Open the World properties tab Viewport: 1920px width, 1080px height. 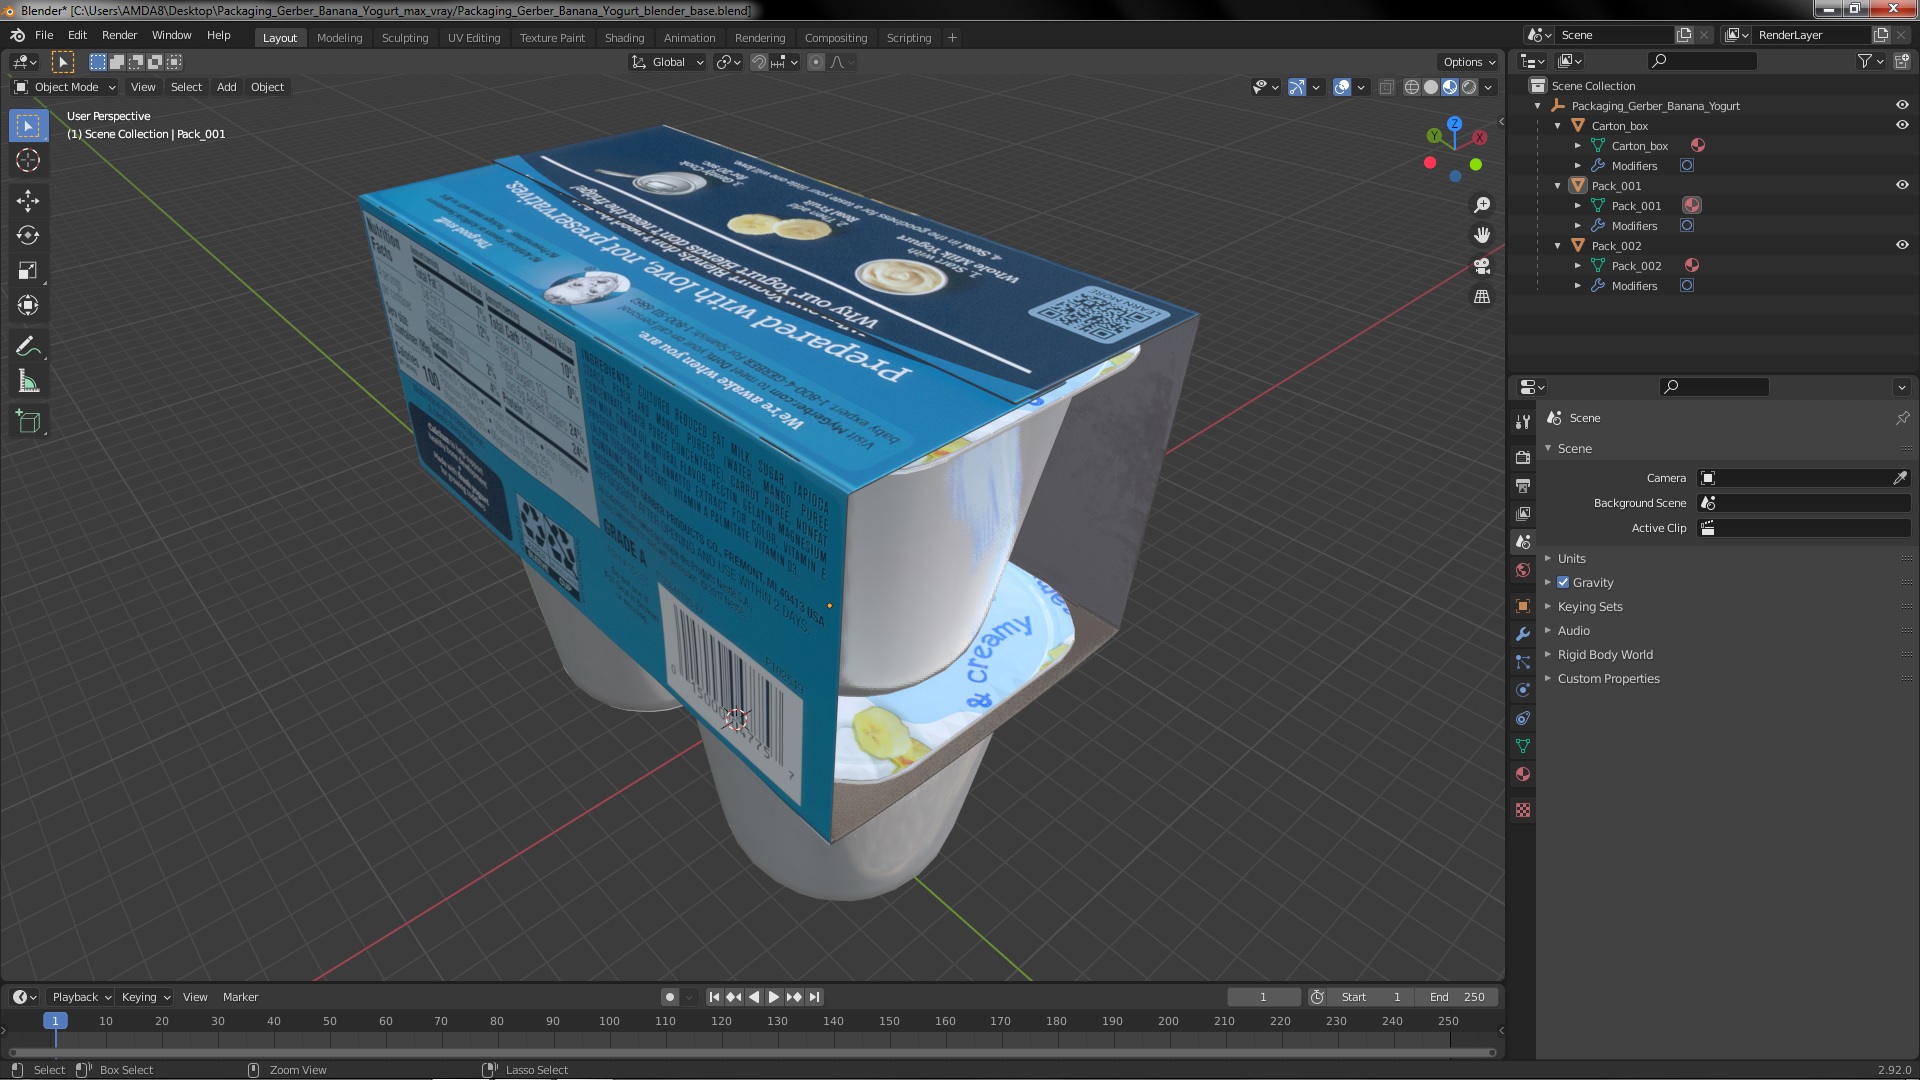click(x=1522, y=570)
